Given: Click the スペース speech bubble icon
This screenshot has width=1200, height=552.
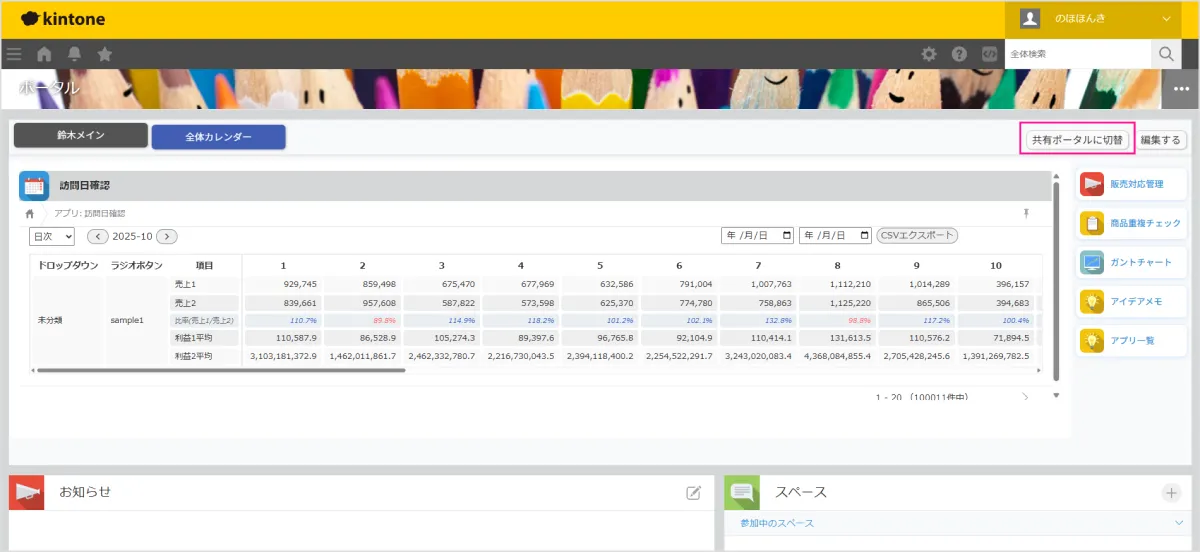Looking at the screenshot, I should pos(742,492).
